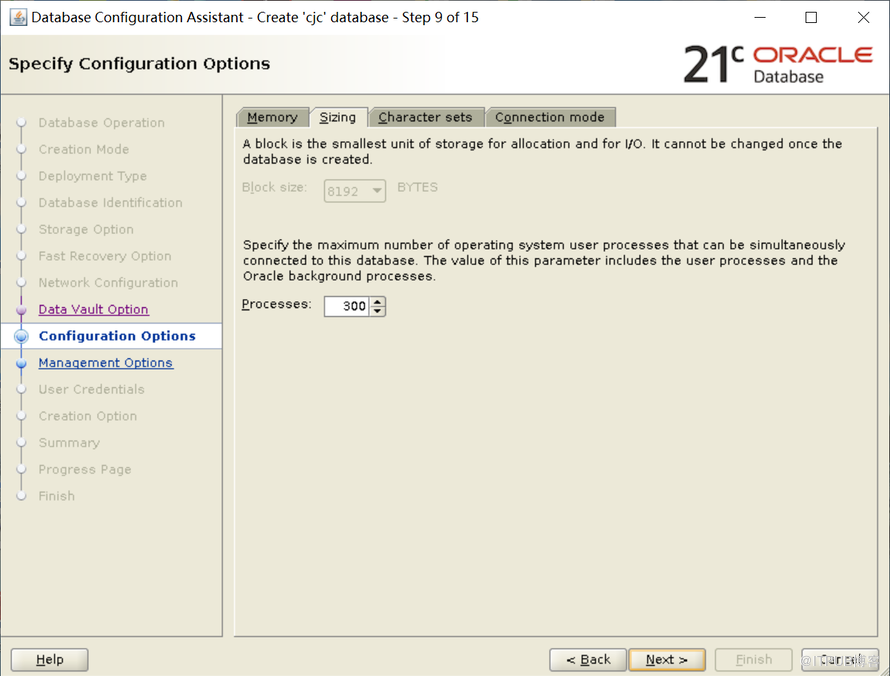This screenshot has width=890, height=676.
Task: Click the User Credentials step label
Action: [91, 389]
